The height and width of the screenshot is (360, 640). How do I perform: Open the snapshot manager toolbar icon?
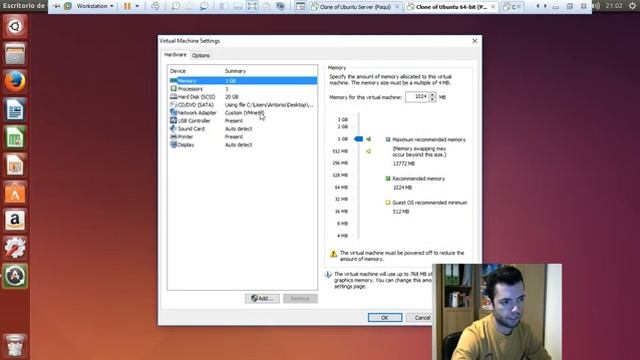(204, 6)
